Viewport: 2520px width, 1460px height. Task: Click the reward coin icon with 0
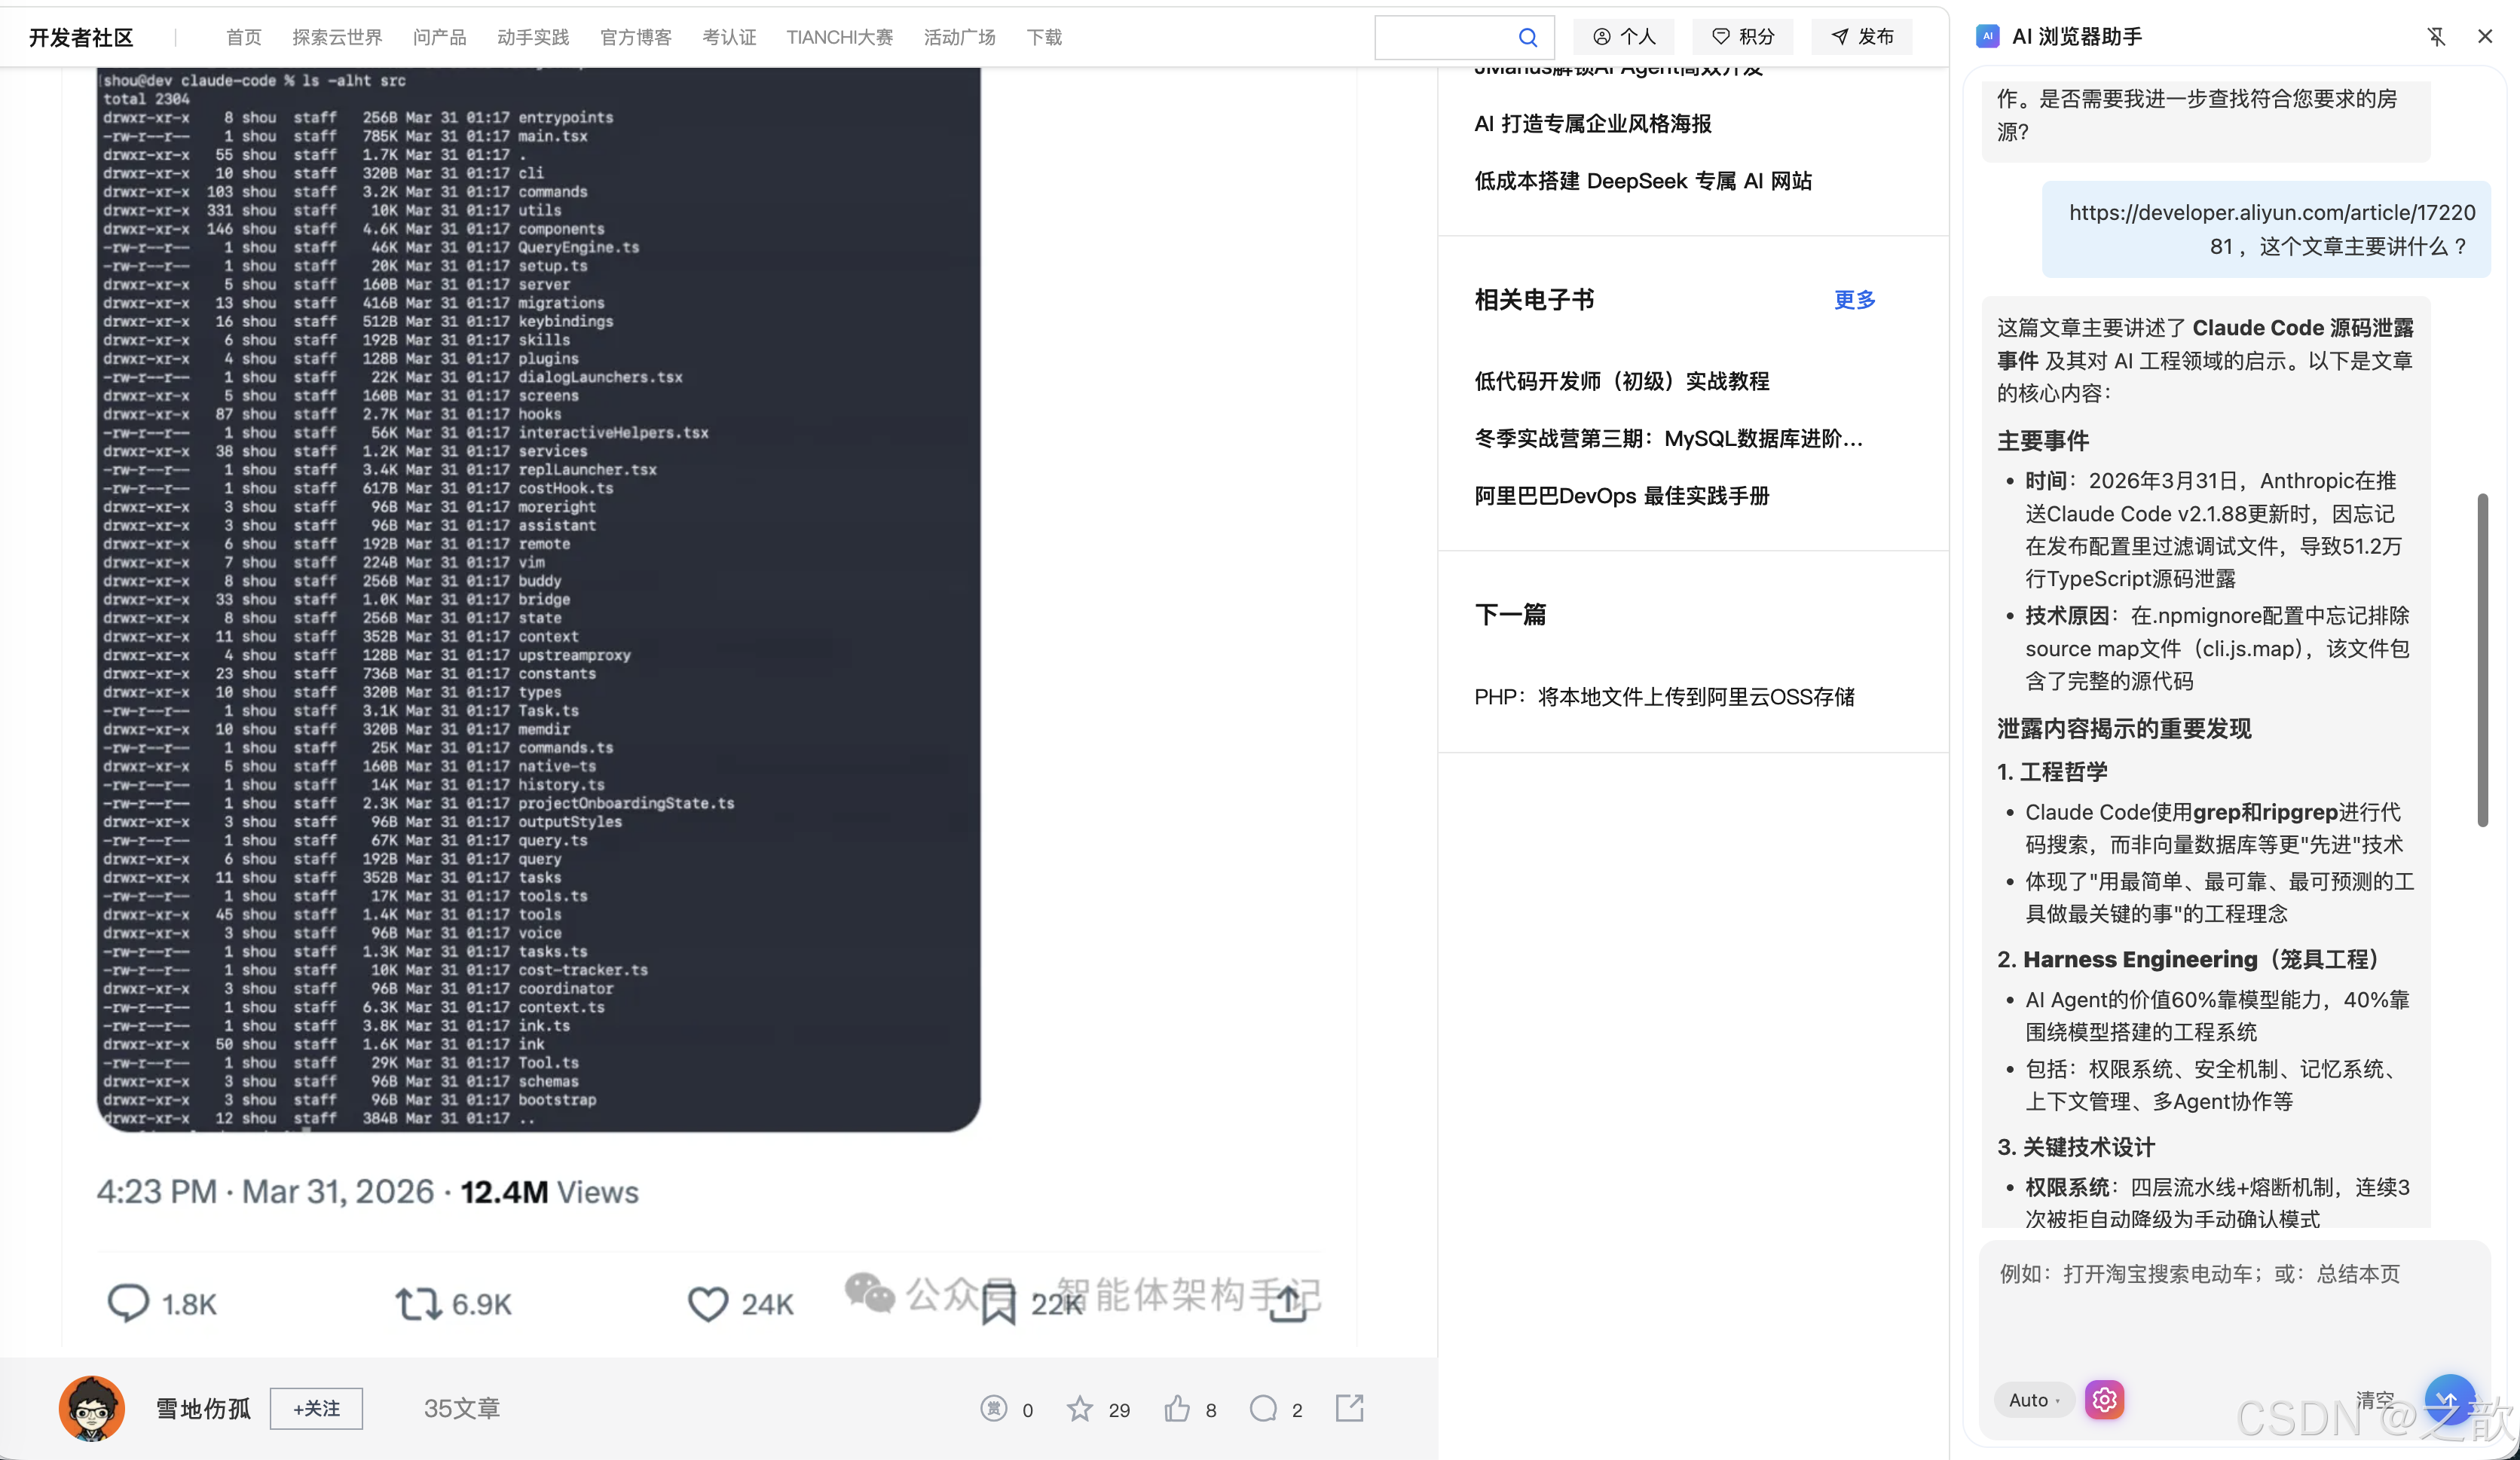(x=993, y=1409)
